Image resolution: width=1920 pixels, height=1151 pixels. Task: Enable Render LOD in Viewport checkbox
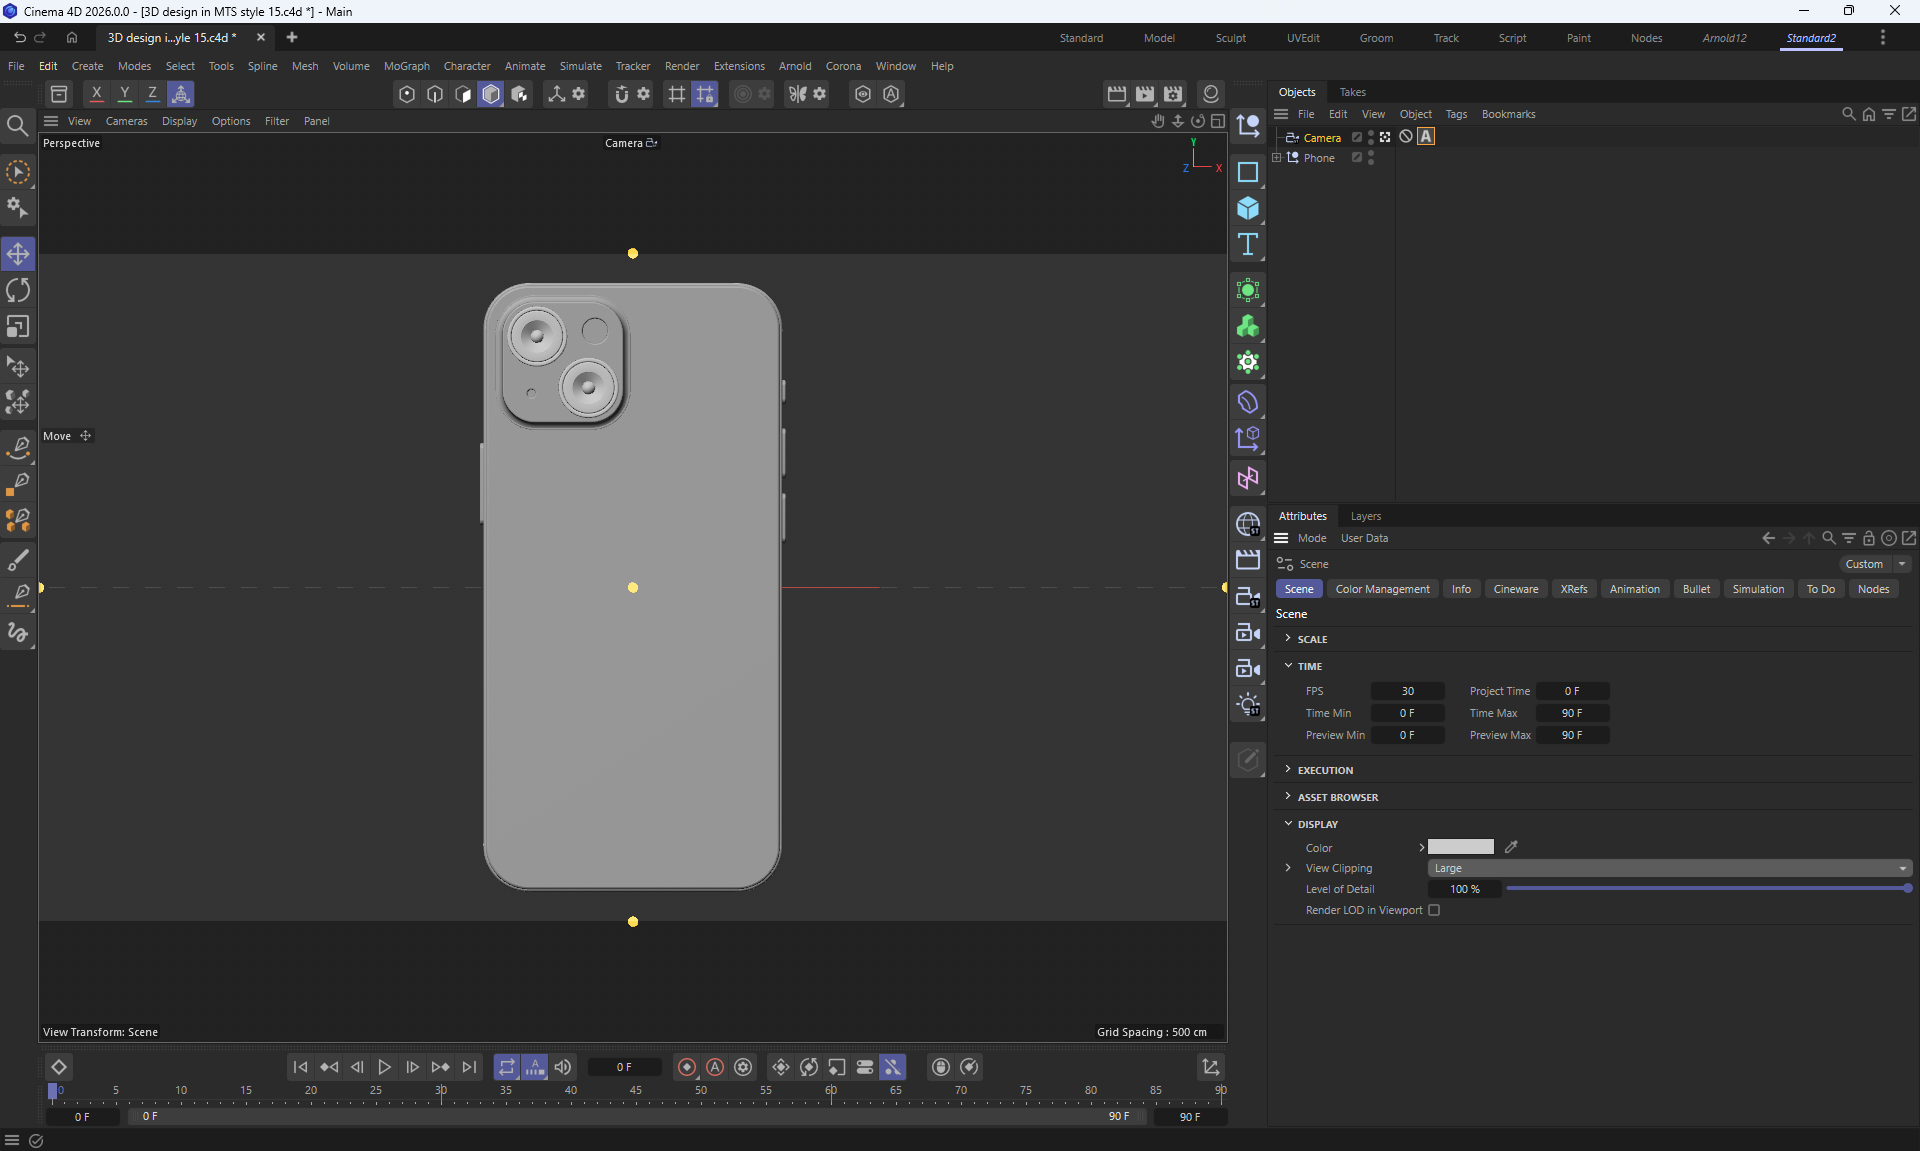point(1434,910)
